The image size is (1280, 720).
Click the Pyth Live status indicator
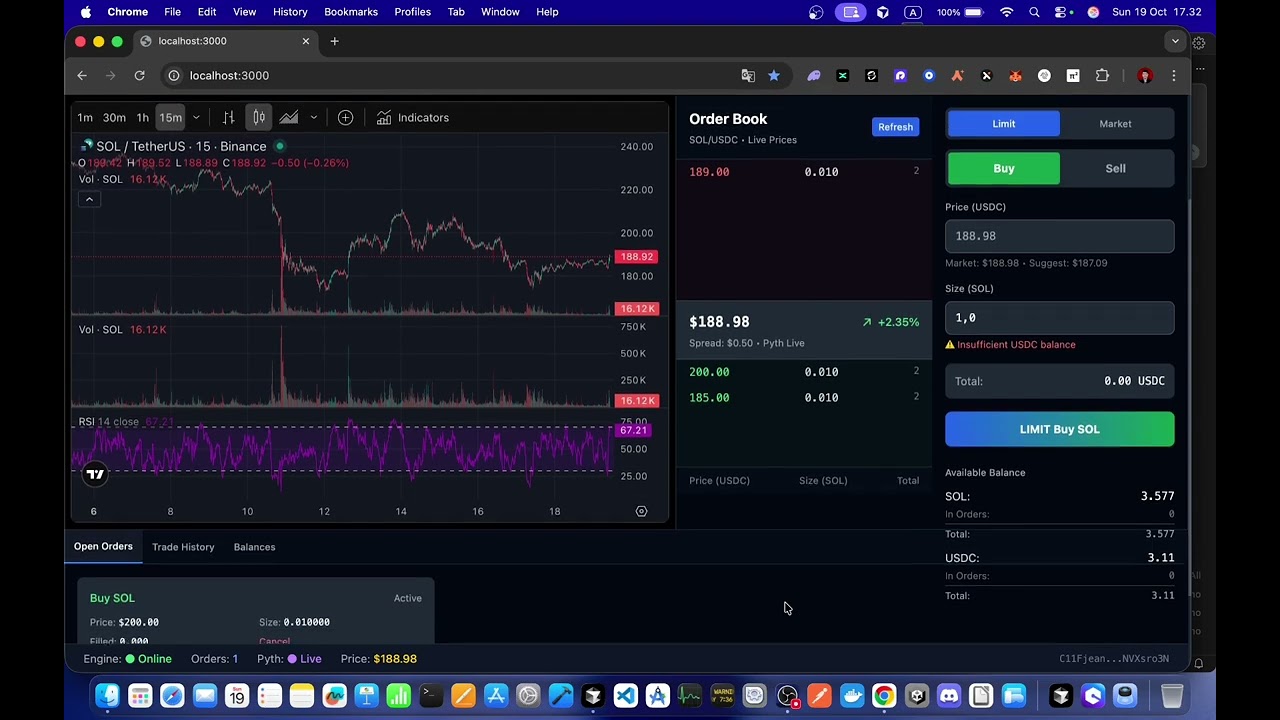(x=289, y=659)
